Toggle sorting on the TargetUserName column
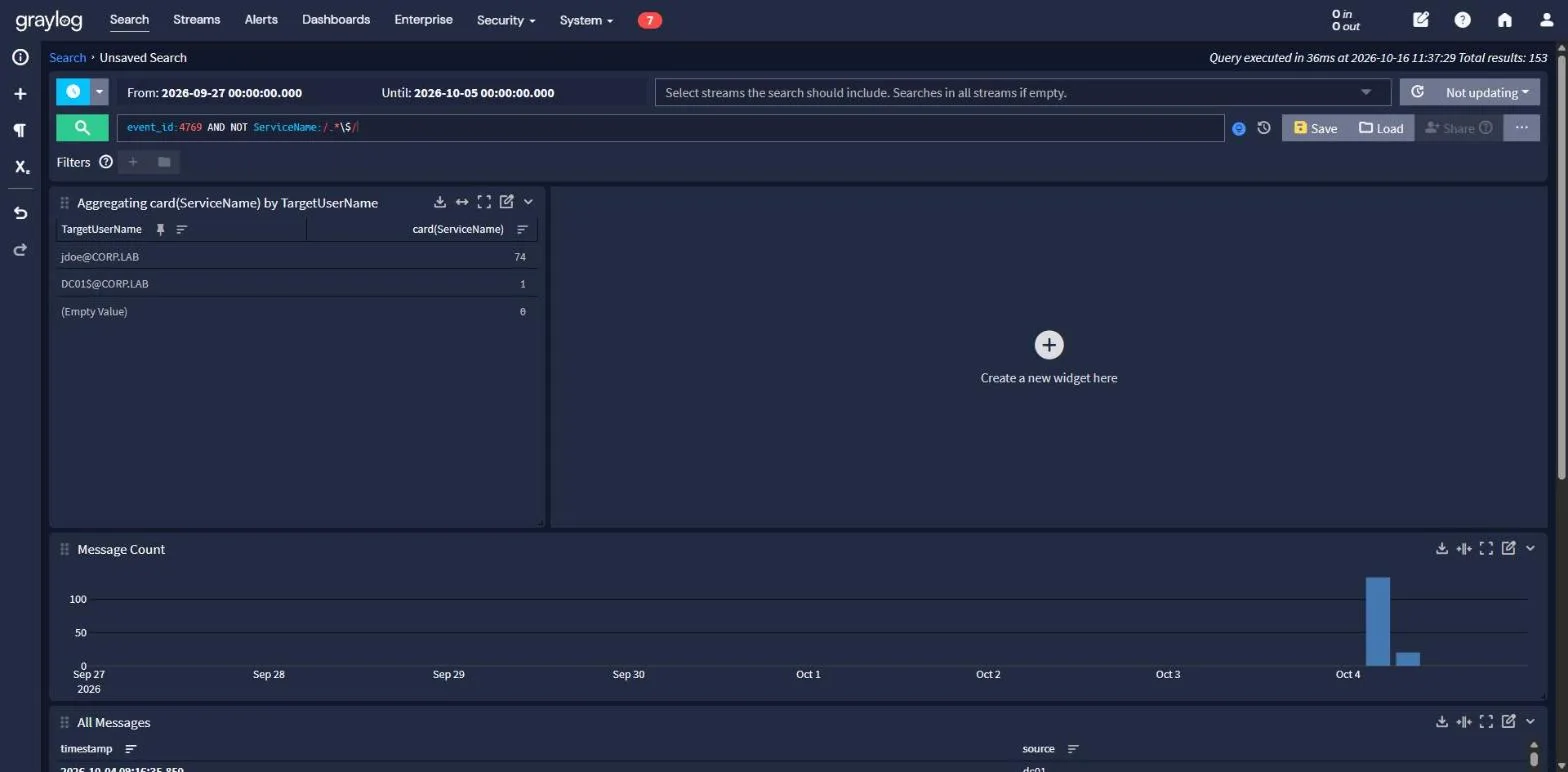The width and height of the screenshot is (1568, 772). pyautogui.click(x=182, y=230)
